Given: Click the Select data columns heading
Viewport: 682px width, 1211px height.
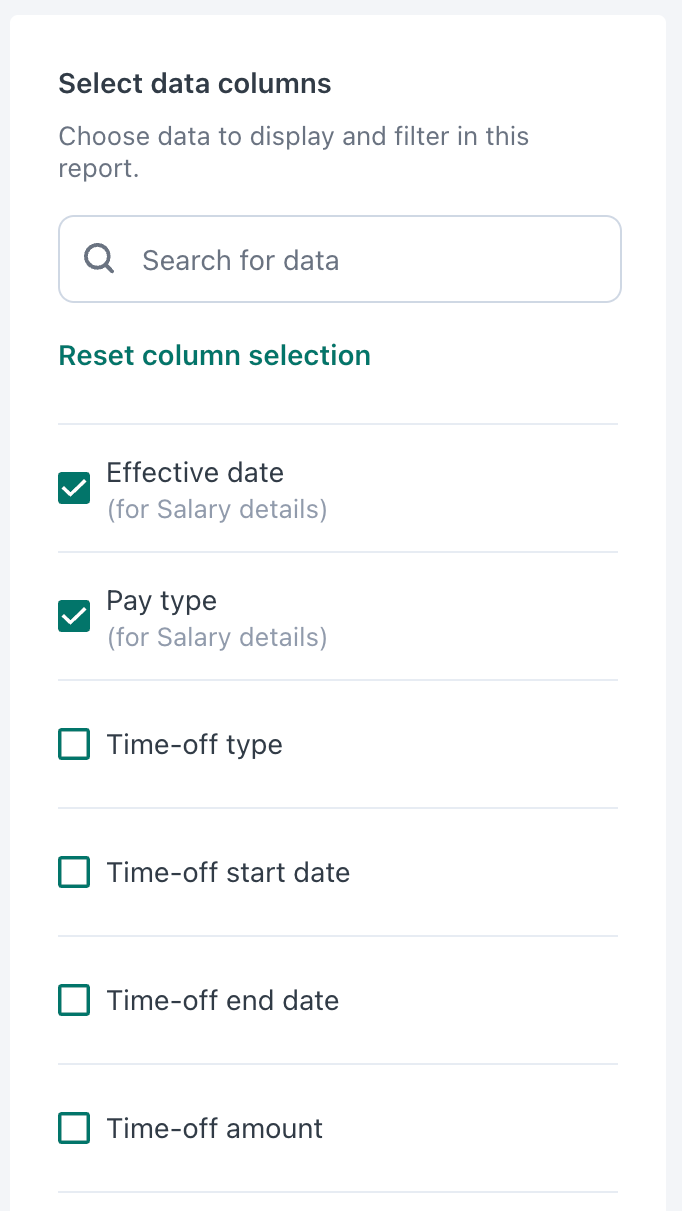Looking at the screenshot, I should (195, 83).
